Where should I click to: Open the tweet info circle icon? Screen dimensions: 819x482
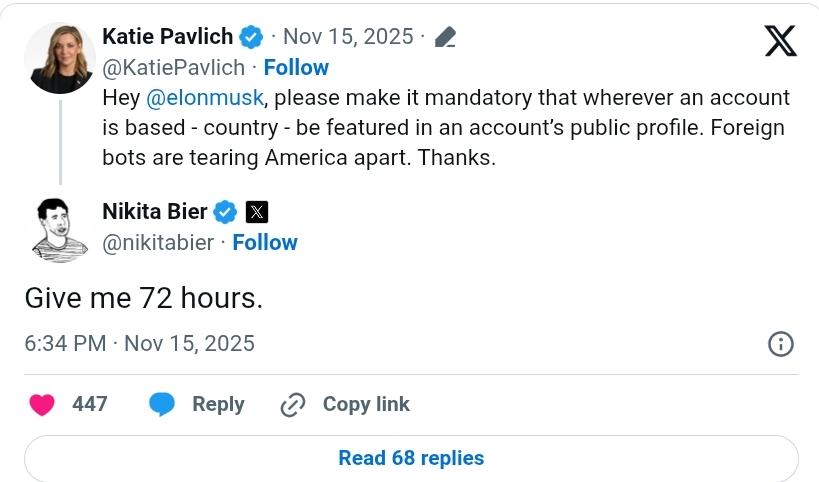pos(780,344)
